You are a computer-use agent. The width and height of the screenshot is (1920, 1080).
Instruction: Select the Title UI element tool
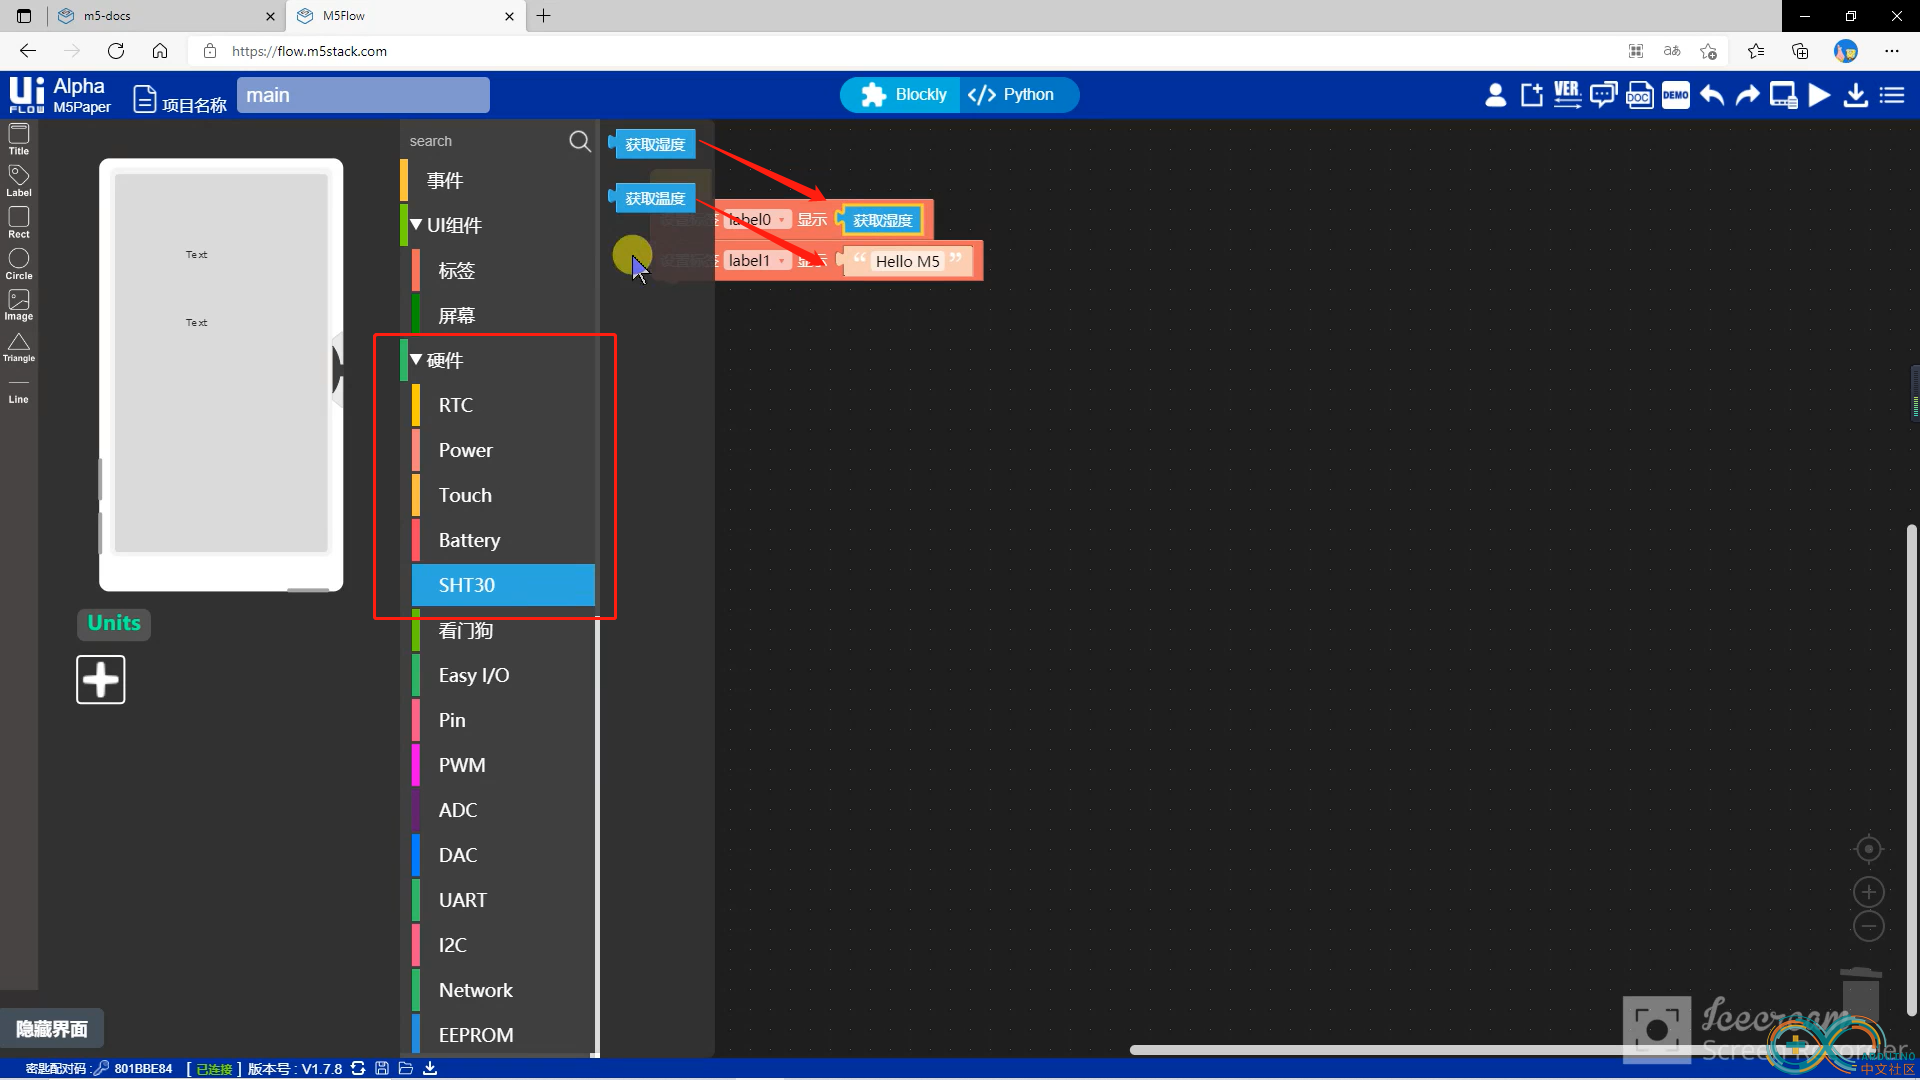pos(19,139)
